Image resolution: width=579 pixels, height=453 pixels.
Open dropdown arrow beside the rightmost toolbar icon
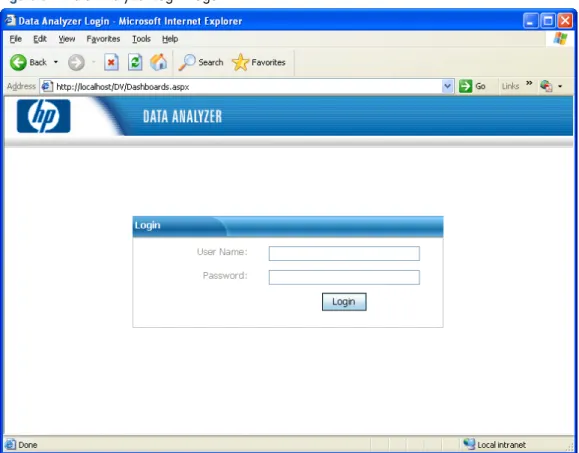560,86
